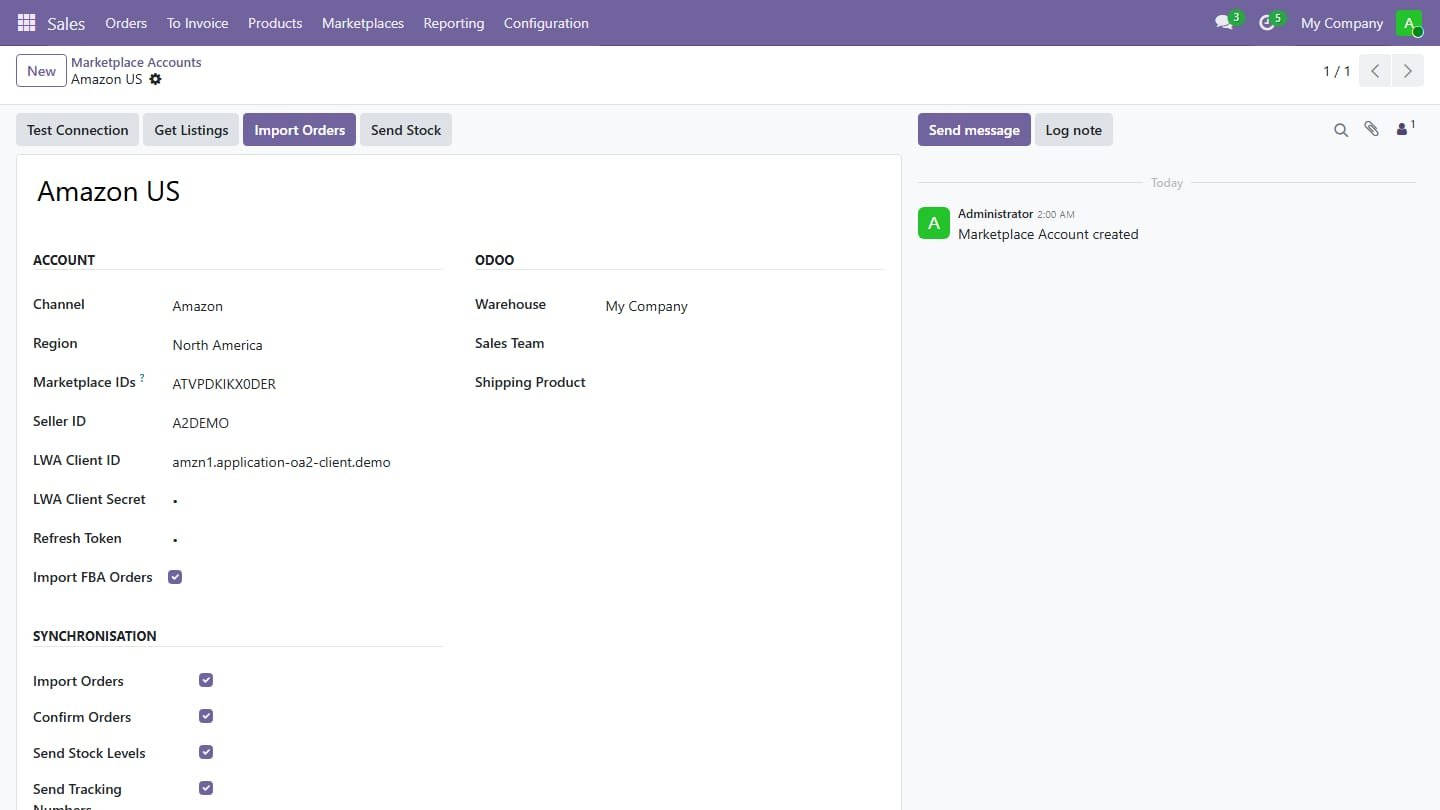Open the record actions gear menu
Screen dimensions: 1440x810
(x=155, y=79)
